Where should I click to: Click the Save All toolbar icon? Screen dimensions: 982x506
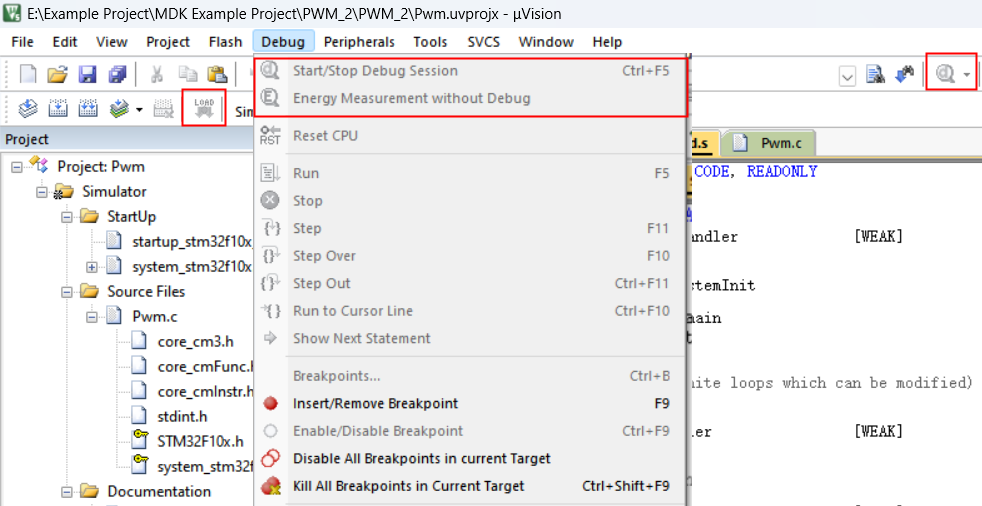[x=118, y=75]
